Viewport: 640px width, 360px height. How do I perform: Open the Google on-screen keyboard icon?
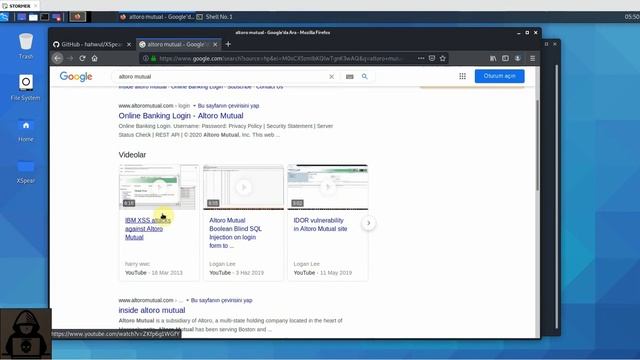349,76
